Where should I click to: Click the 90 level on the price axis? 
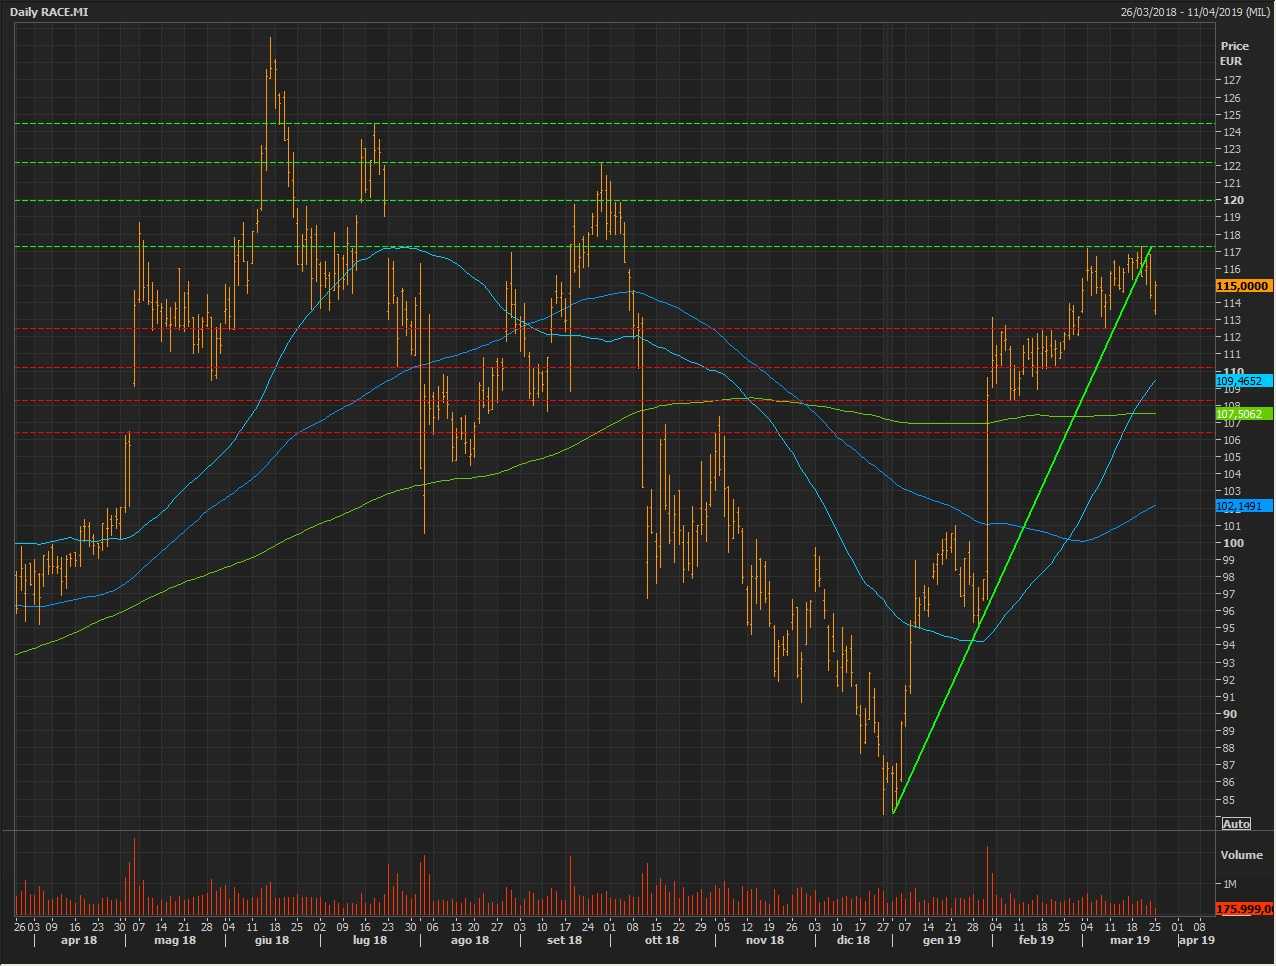coord(1230,714)
